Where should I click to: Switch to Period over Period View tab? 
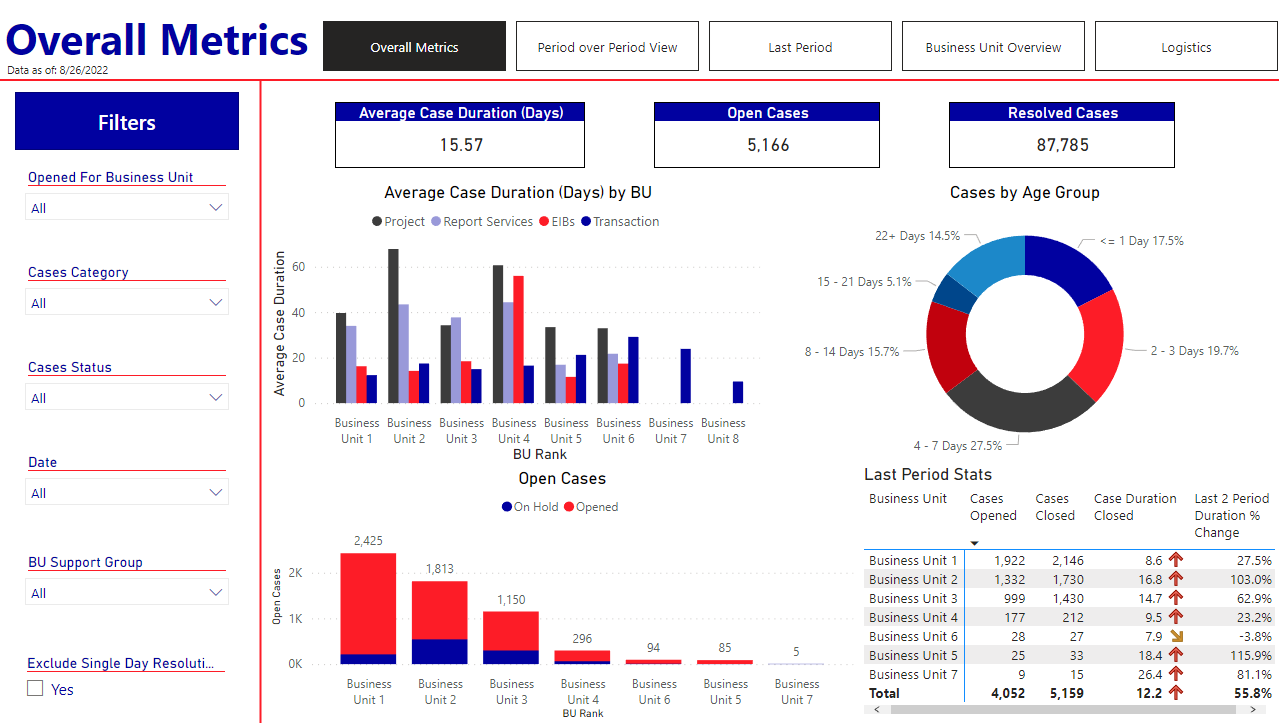(x=607, y=47)
